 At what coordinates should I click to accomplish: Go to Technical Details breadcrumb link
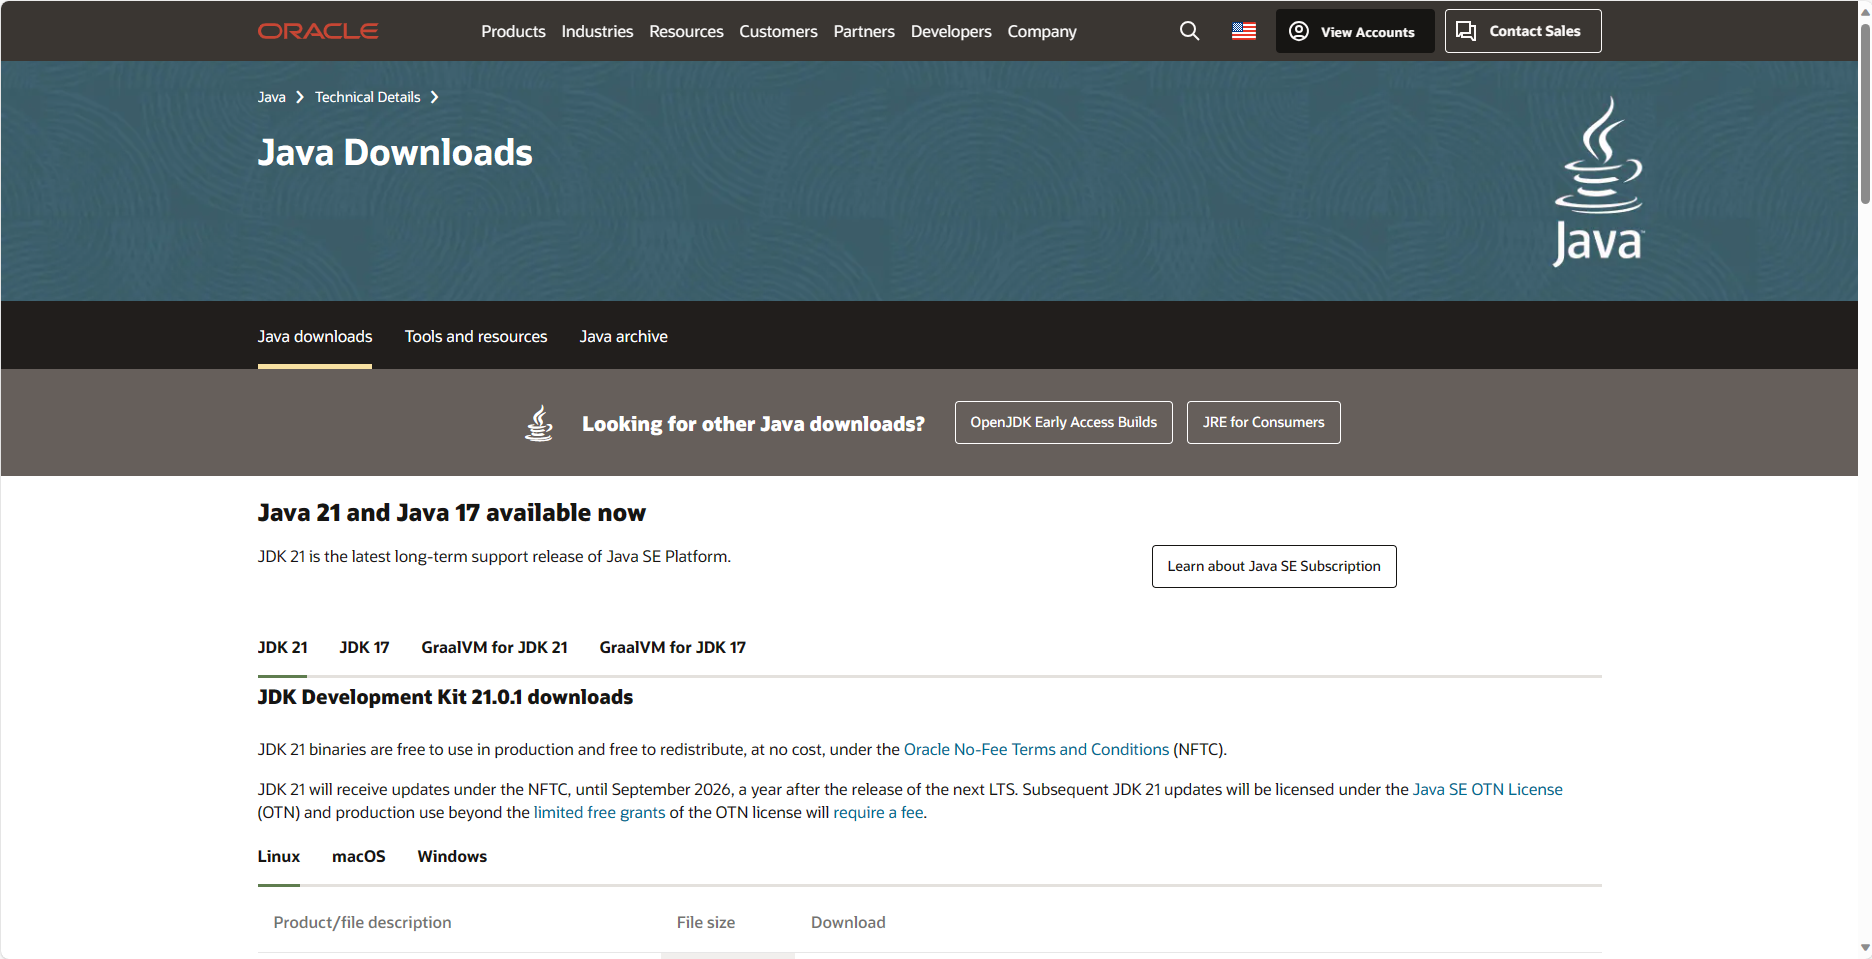click(367, 97)
